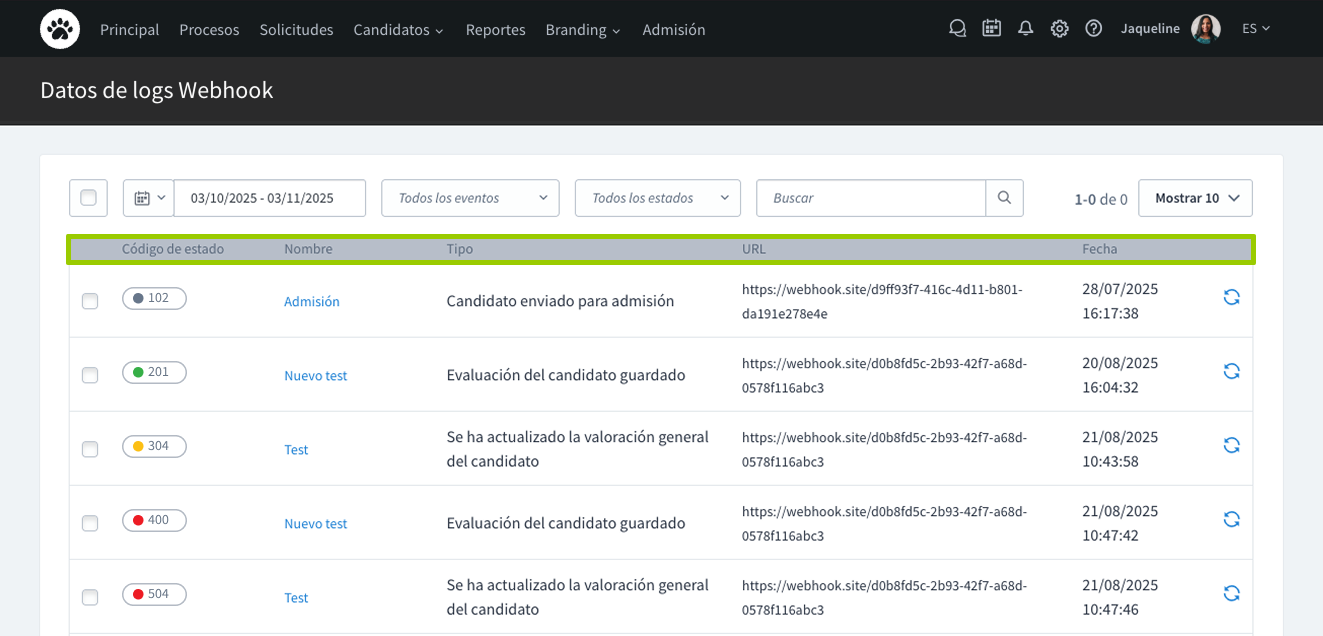Screen dimensions: 1323x636
Task: Open the messages chat icon
Action: coord(957,28)
